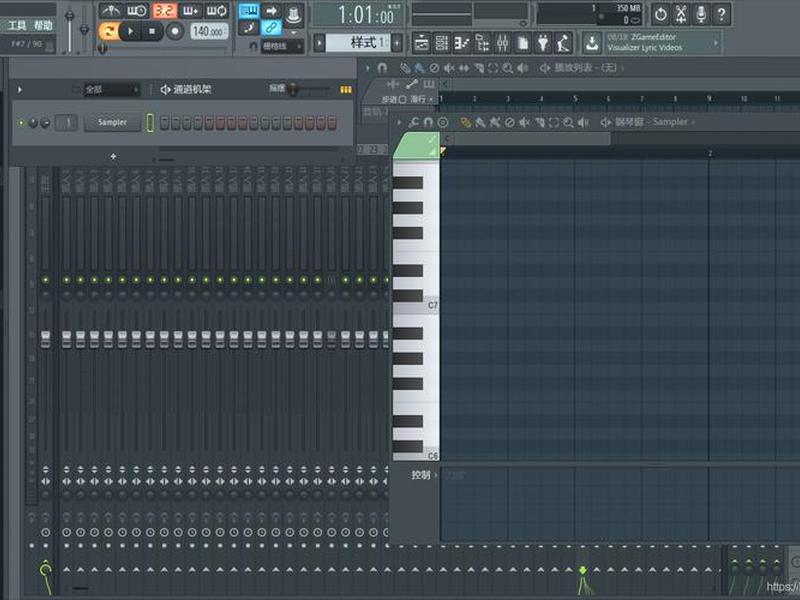The height and width of the screenshot is (600, 800).
Task: Add a new pattern with plus button
Action: coord(397,43)
